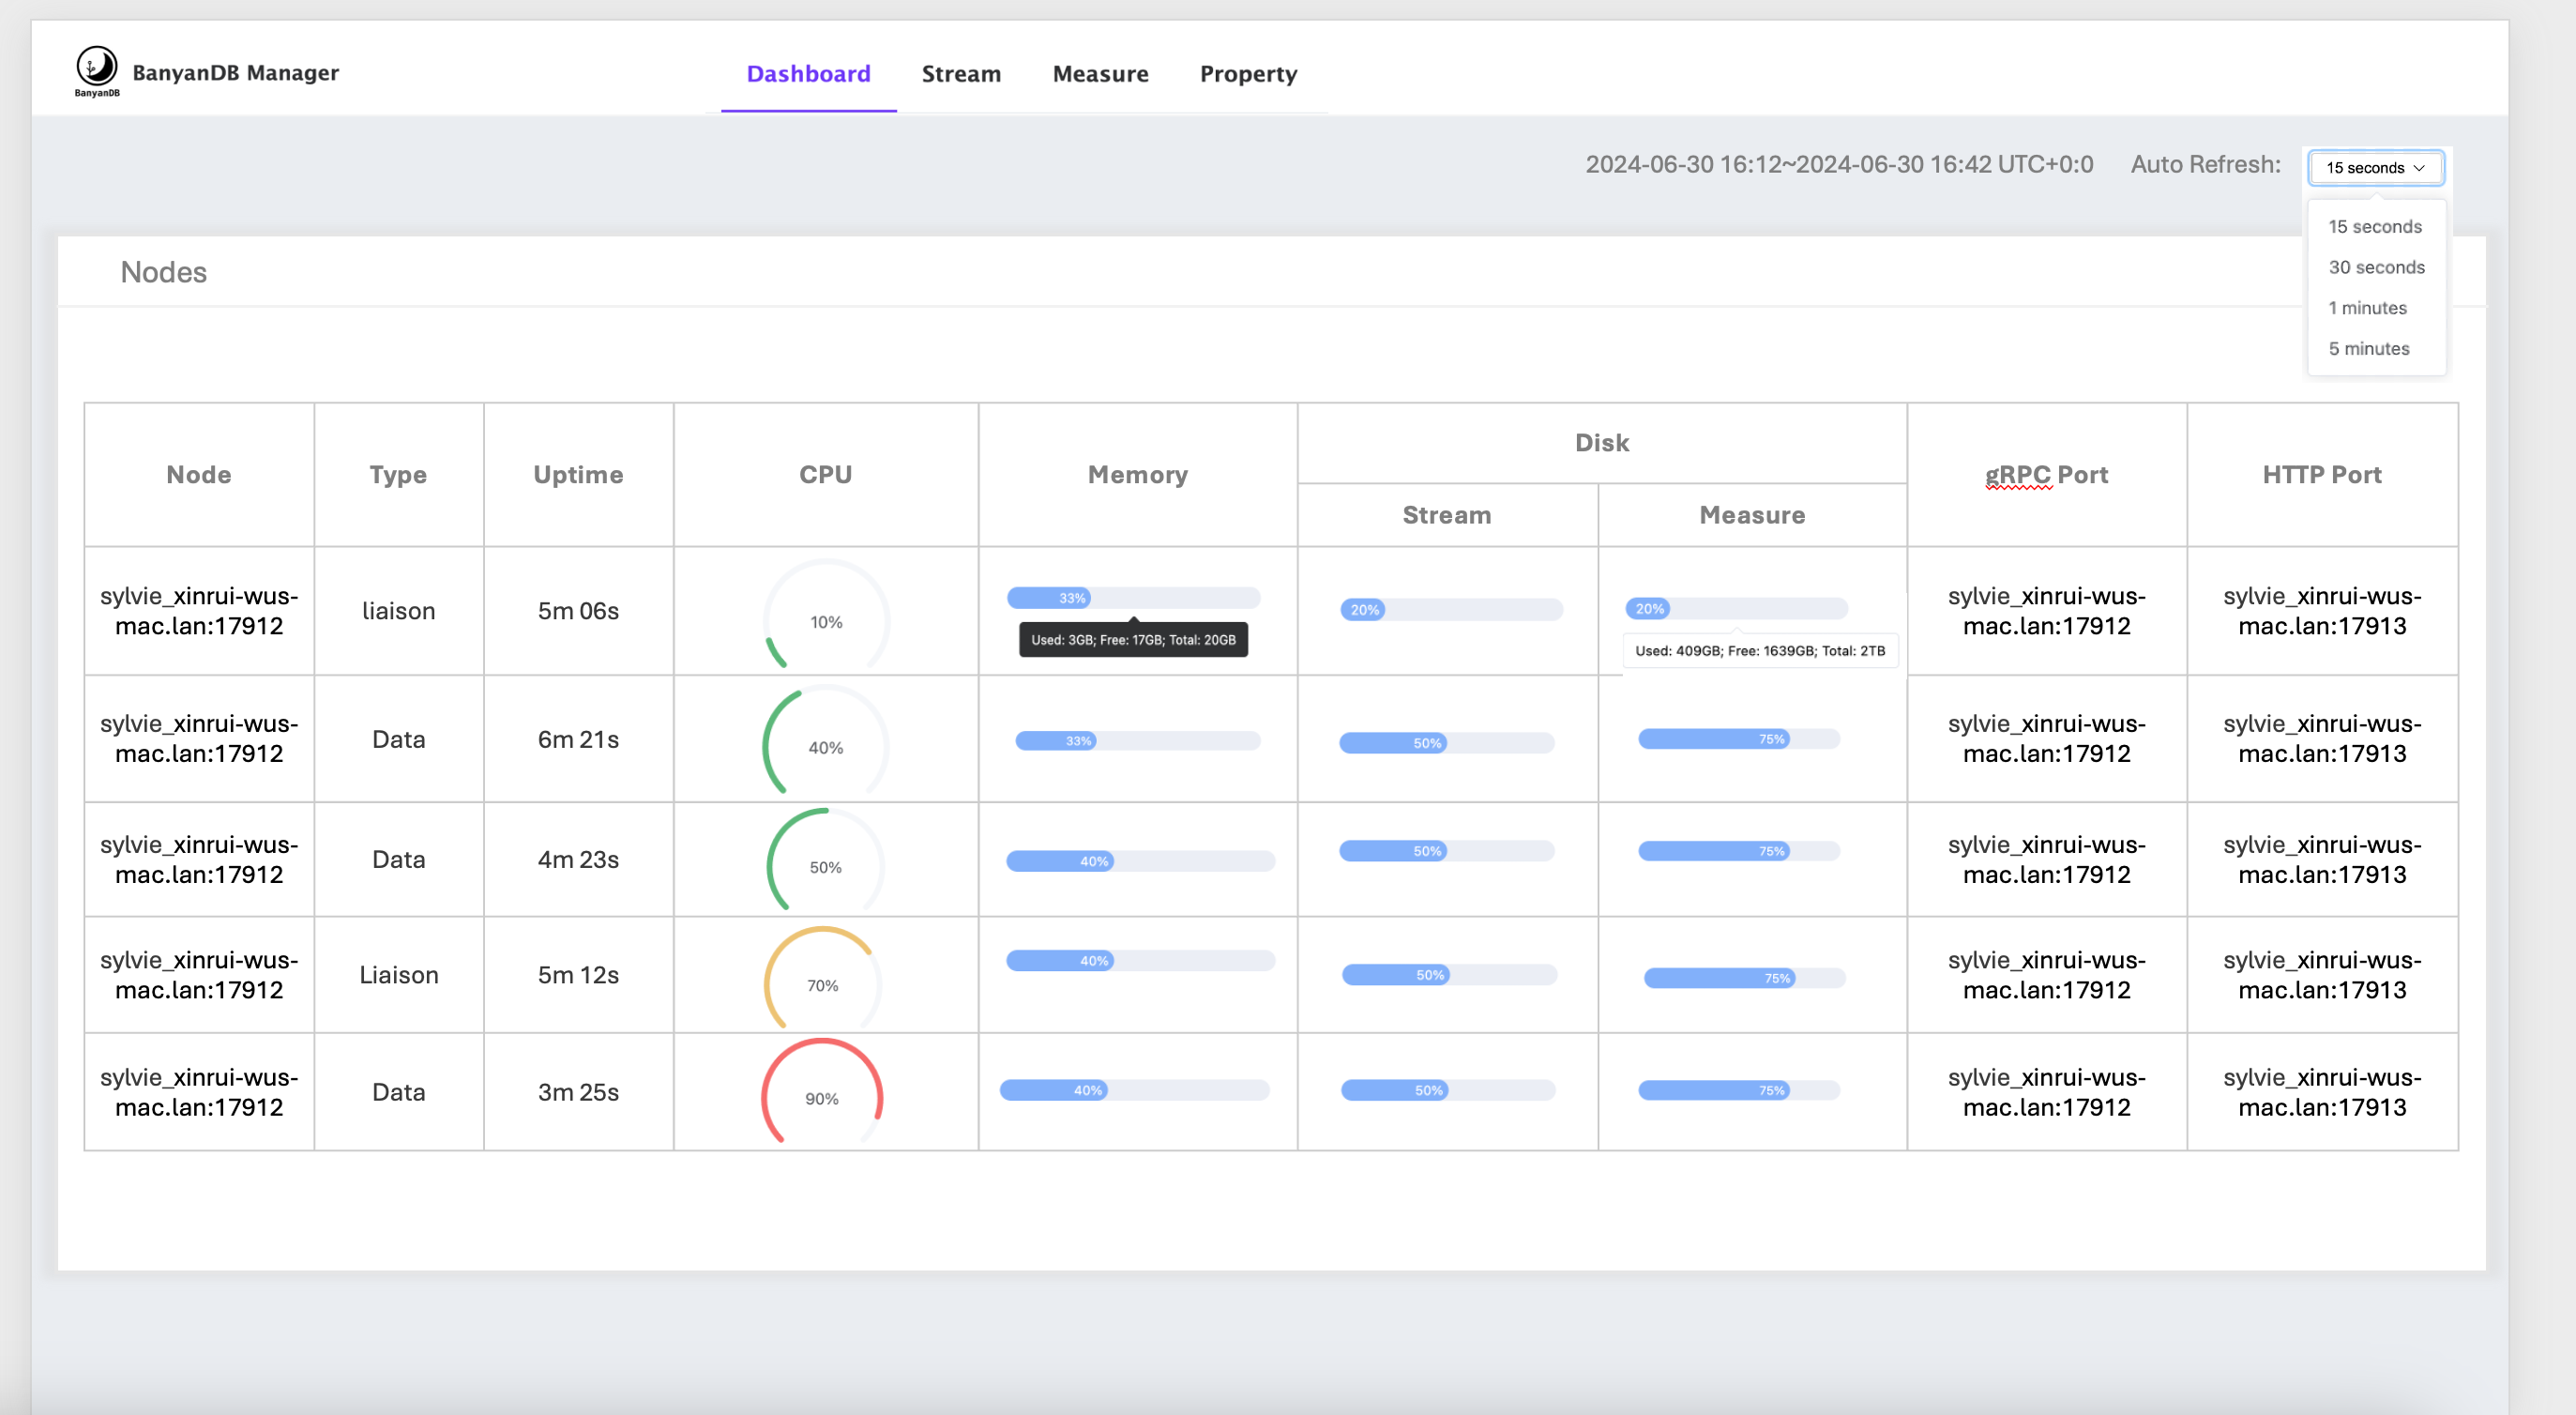Pick 1 minutes from refresh list

coord(2366,308)
